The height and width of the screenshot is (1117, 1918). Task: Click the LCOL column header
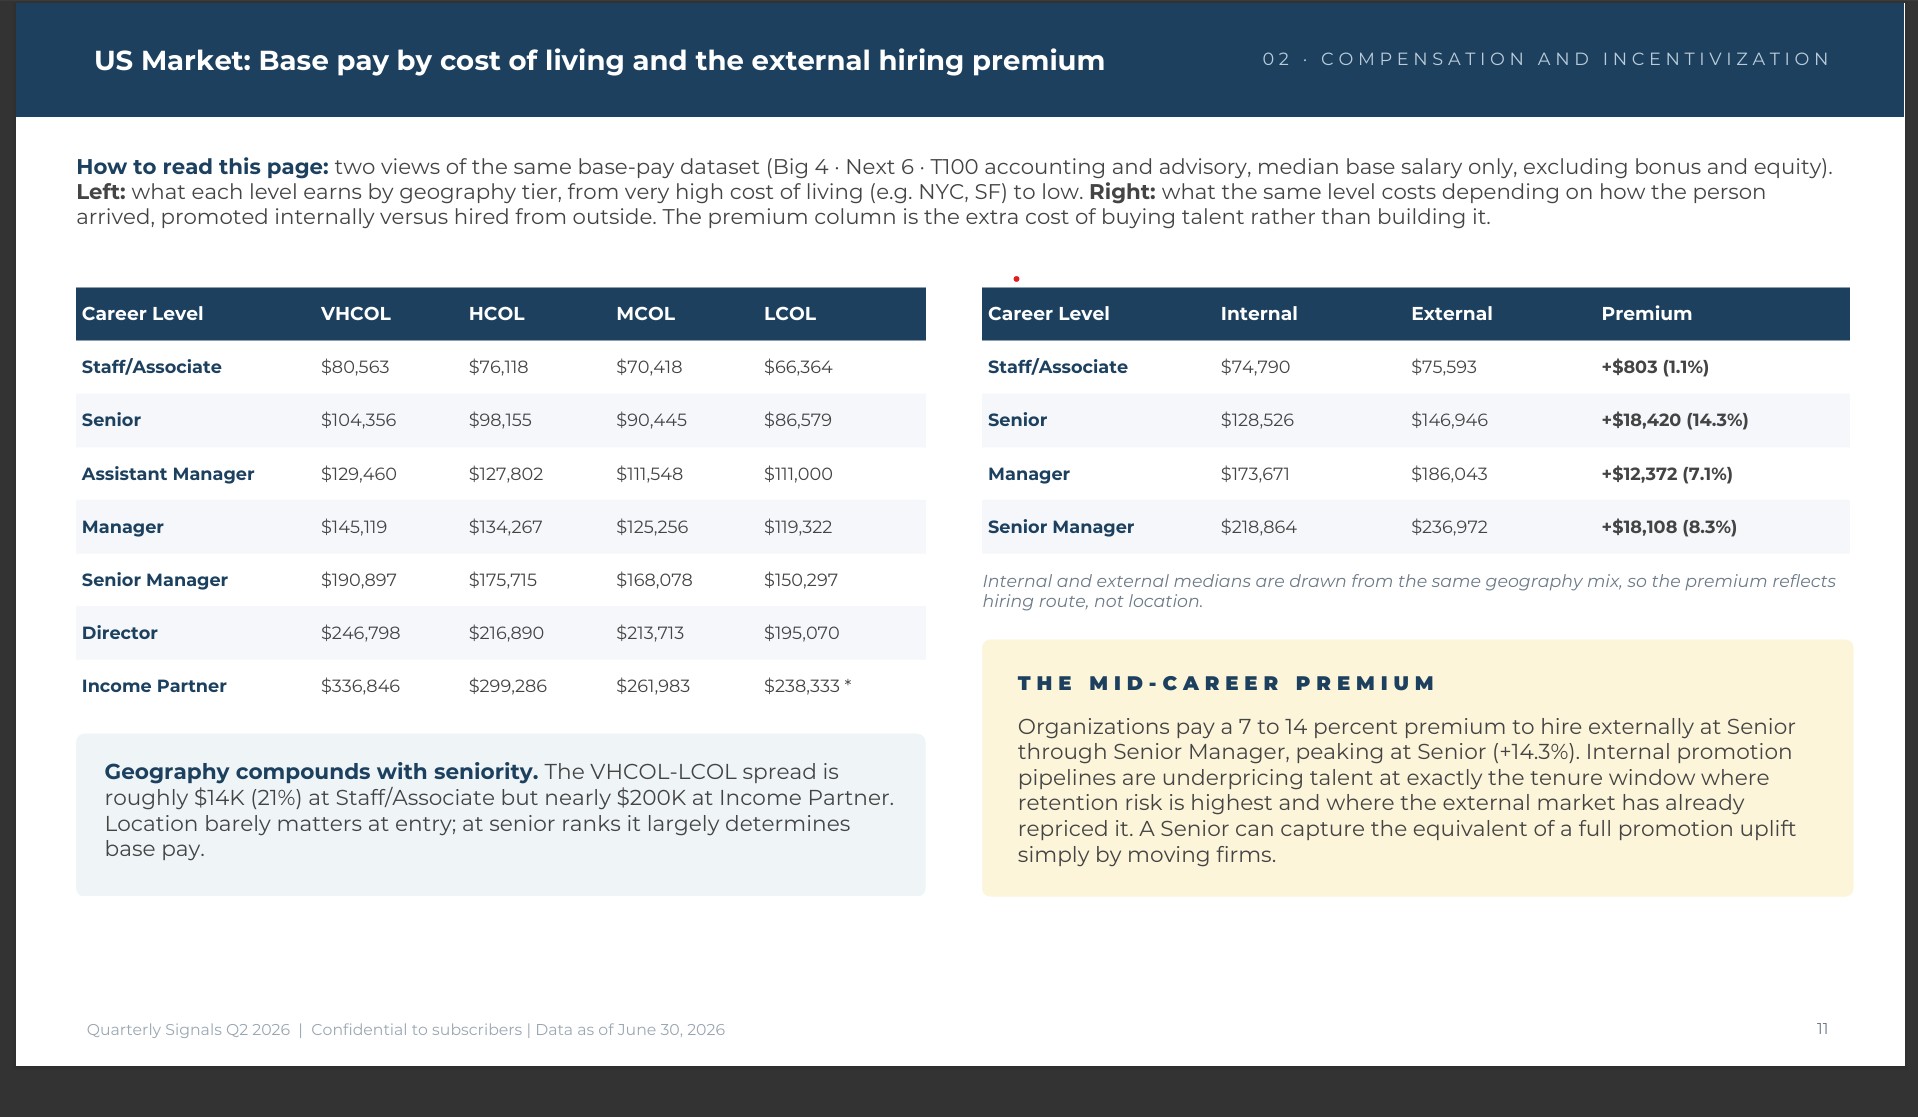coord(790,313)
